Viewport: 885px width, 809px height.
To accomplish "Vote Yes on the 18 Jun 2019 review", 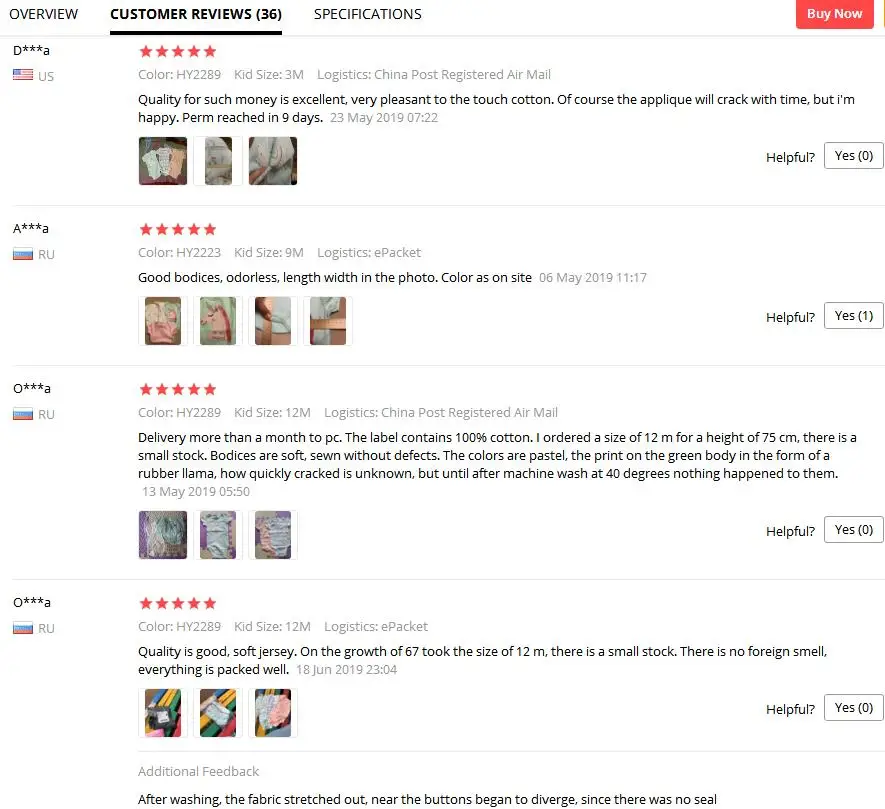I will pyautogui.click(x=853, y=707).
